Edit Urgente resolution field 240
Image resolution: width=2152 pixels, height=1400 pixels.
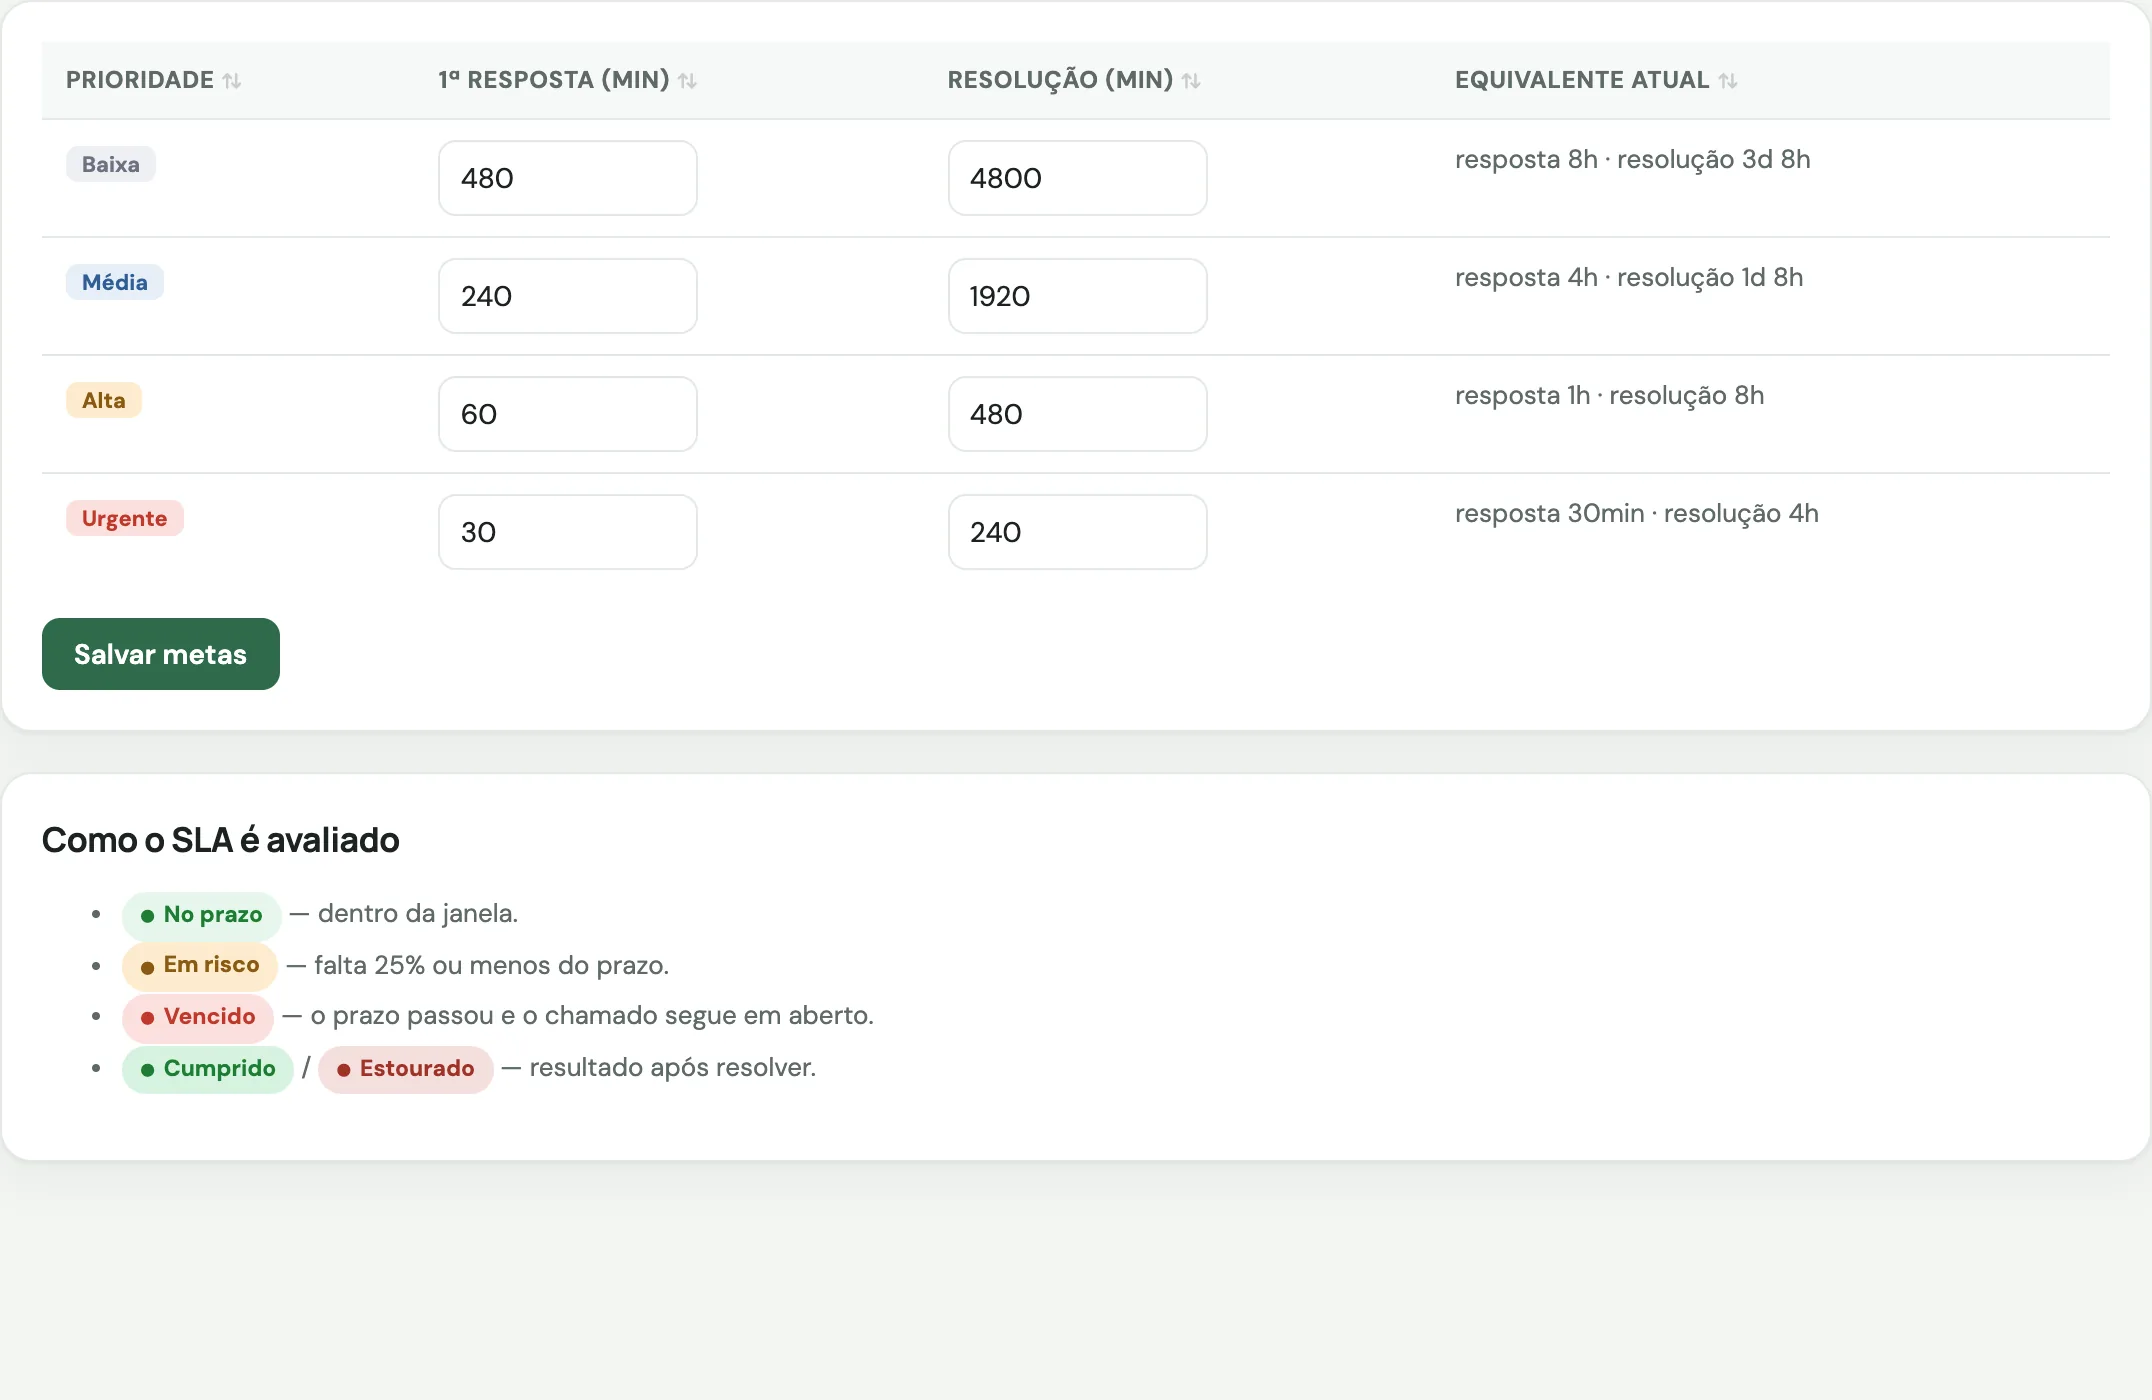coord(1078,532)
